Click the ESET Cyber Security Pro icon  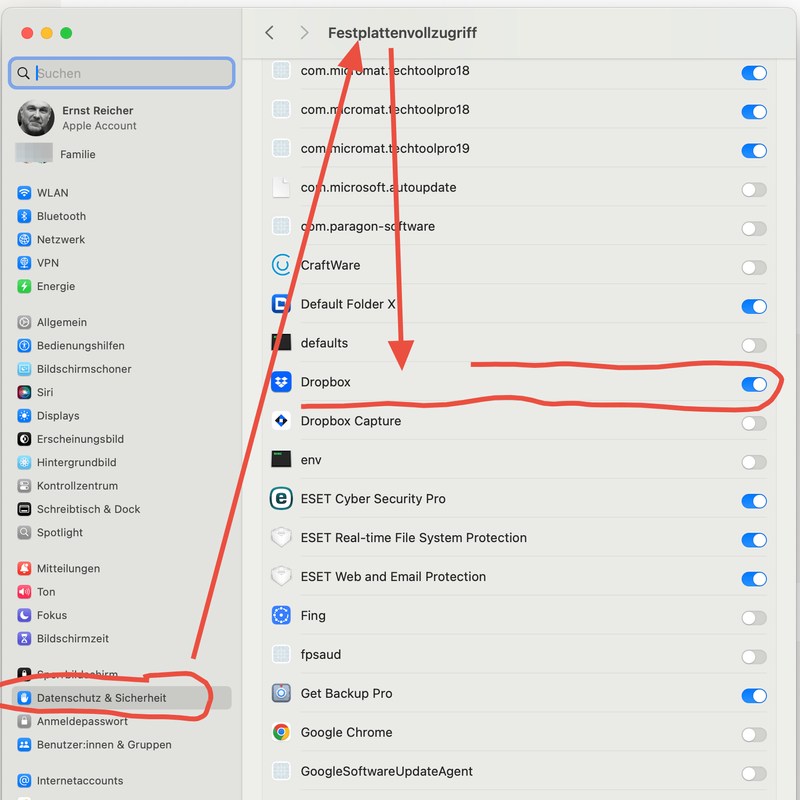(281, 499)
